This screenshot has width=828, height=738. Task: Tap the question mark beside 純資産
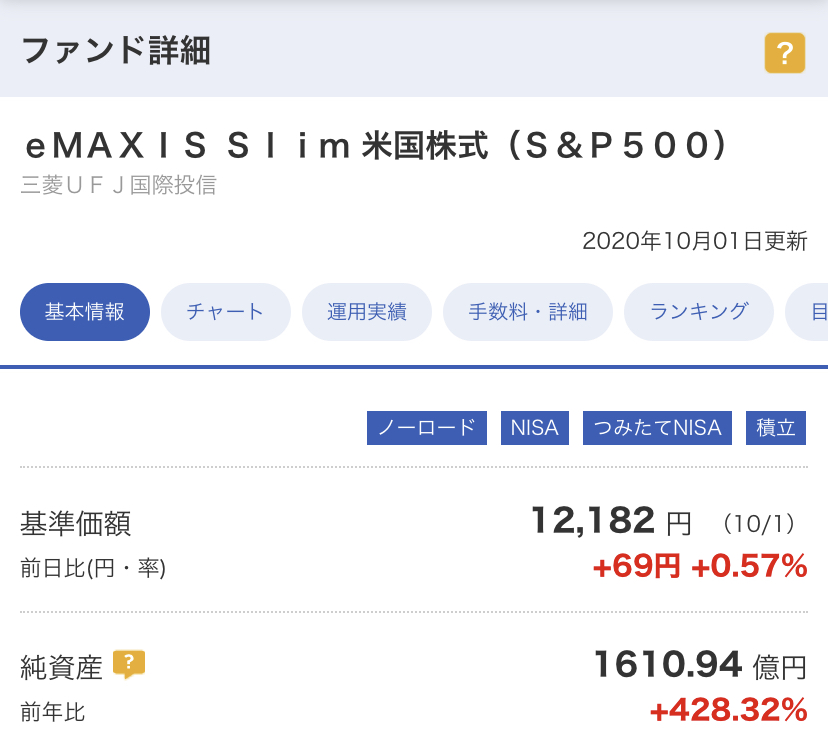coord(129,664)
